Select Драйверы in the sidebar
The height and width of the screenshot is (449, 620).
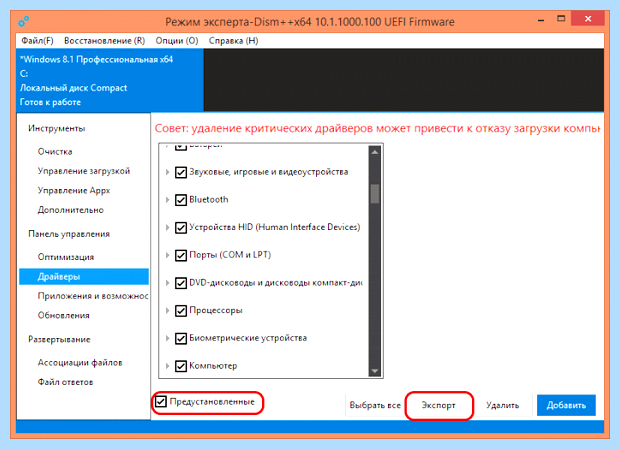tap(84, 276)
